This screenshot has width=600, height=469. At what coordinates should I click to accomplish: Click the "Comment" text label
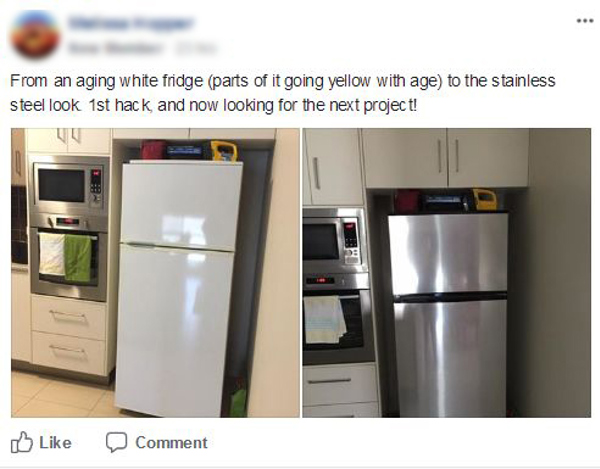(171, 443)
